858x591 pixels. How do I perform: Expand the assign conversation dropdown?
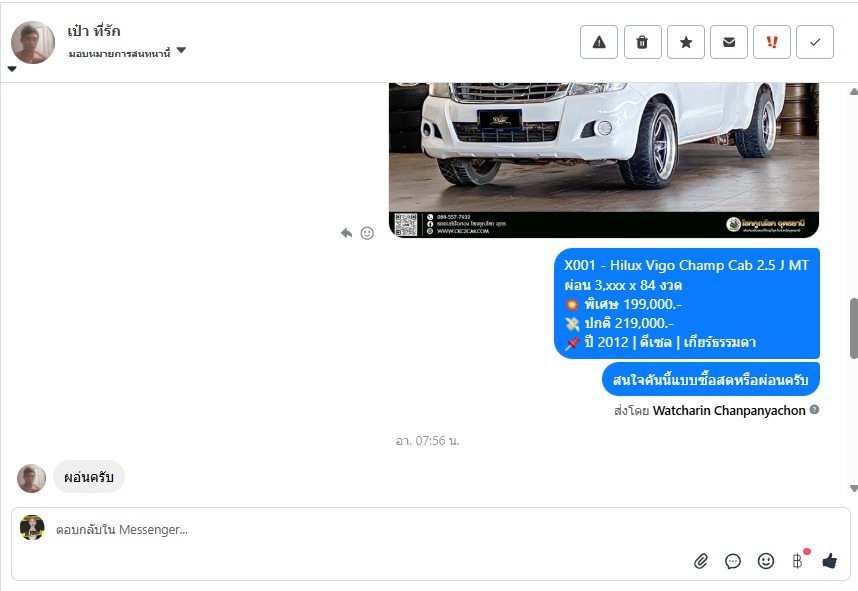pos(182,50)
